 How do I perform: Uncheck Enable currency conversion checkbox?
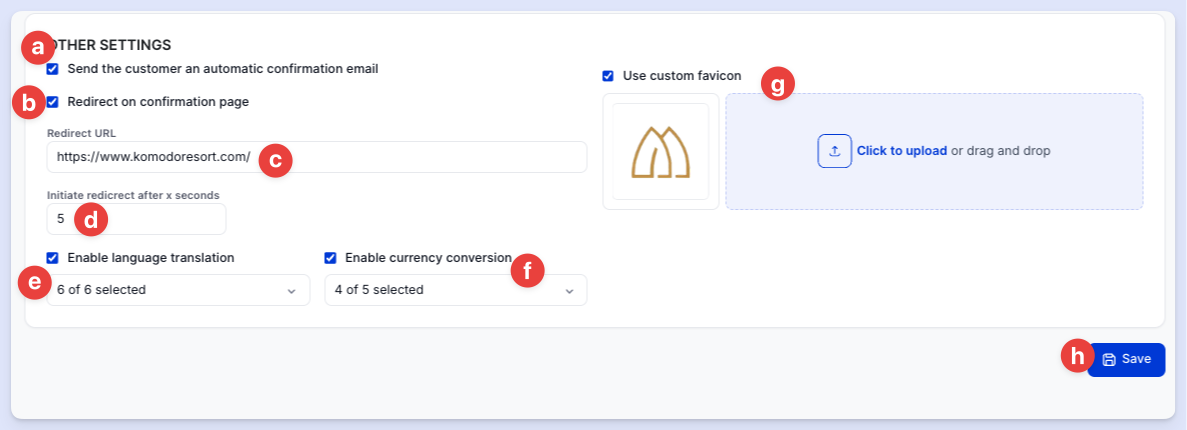(330, 258)
